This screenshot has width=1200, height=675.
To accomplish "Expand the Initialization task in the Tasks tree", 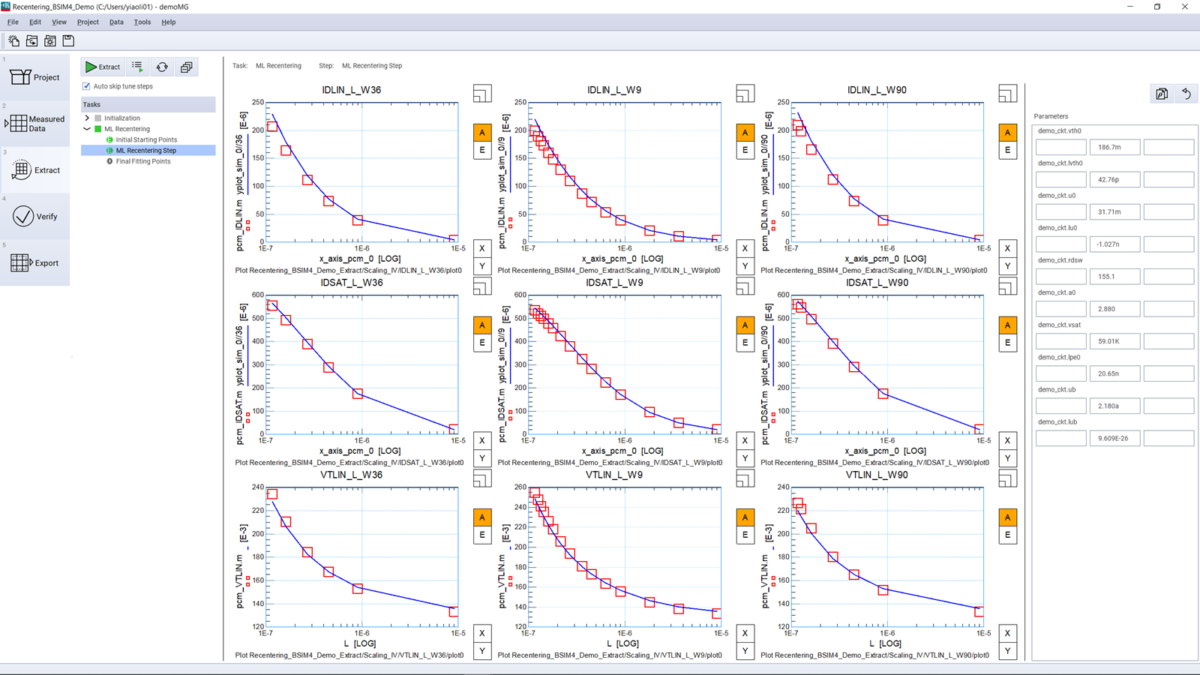I will tap(87, 117).
